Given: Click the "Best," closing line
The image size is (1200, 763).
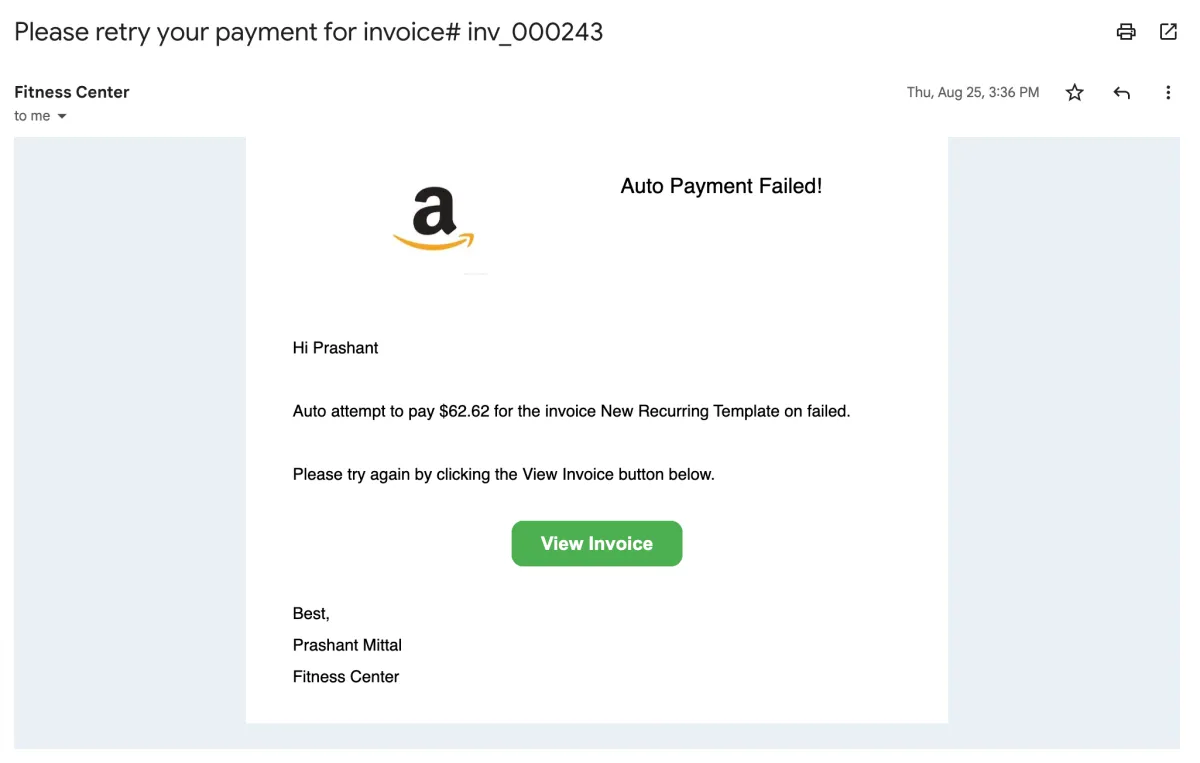Looking at the screenshot, I should click(311, 613).
